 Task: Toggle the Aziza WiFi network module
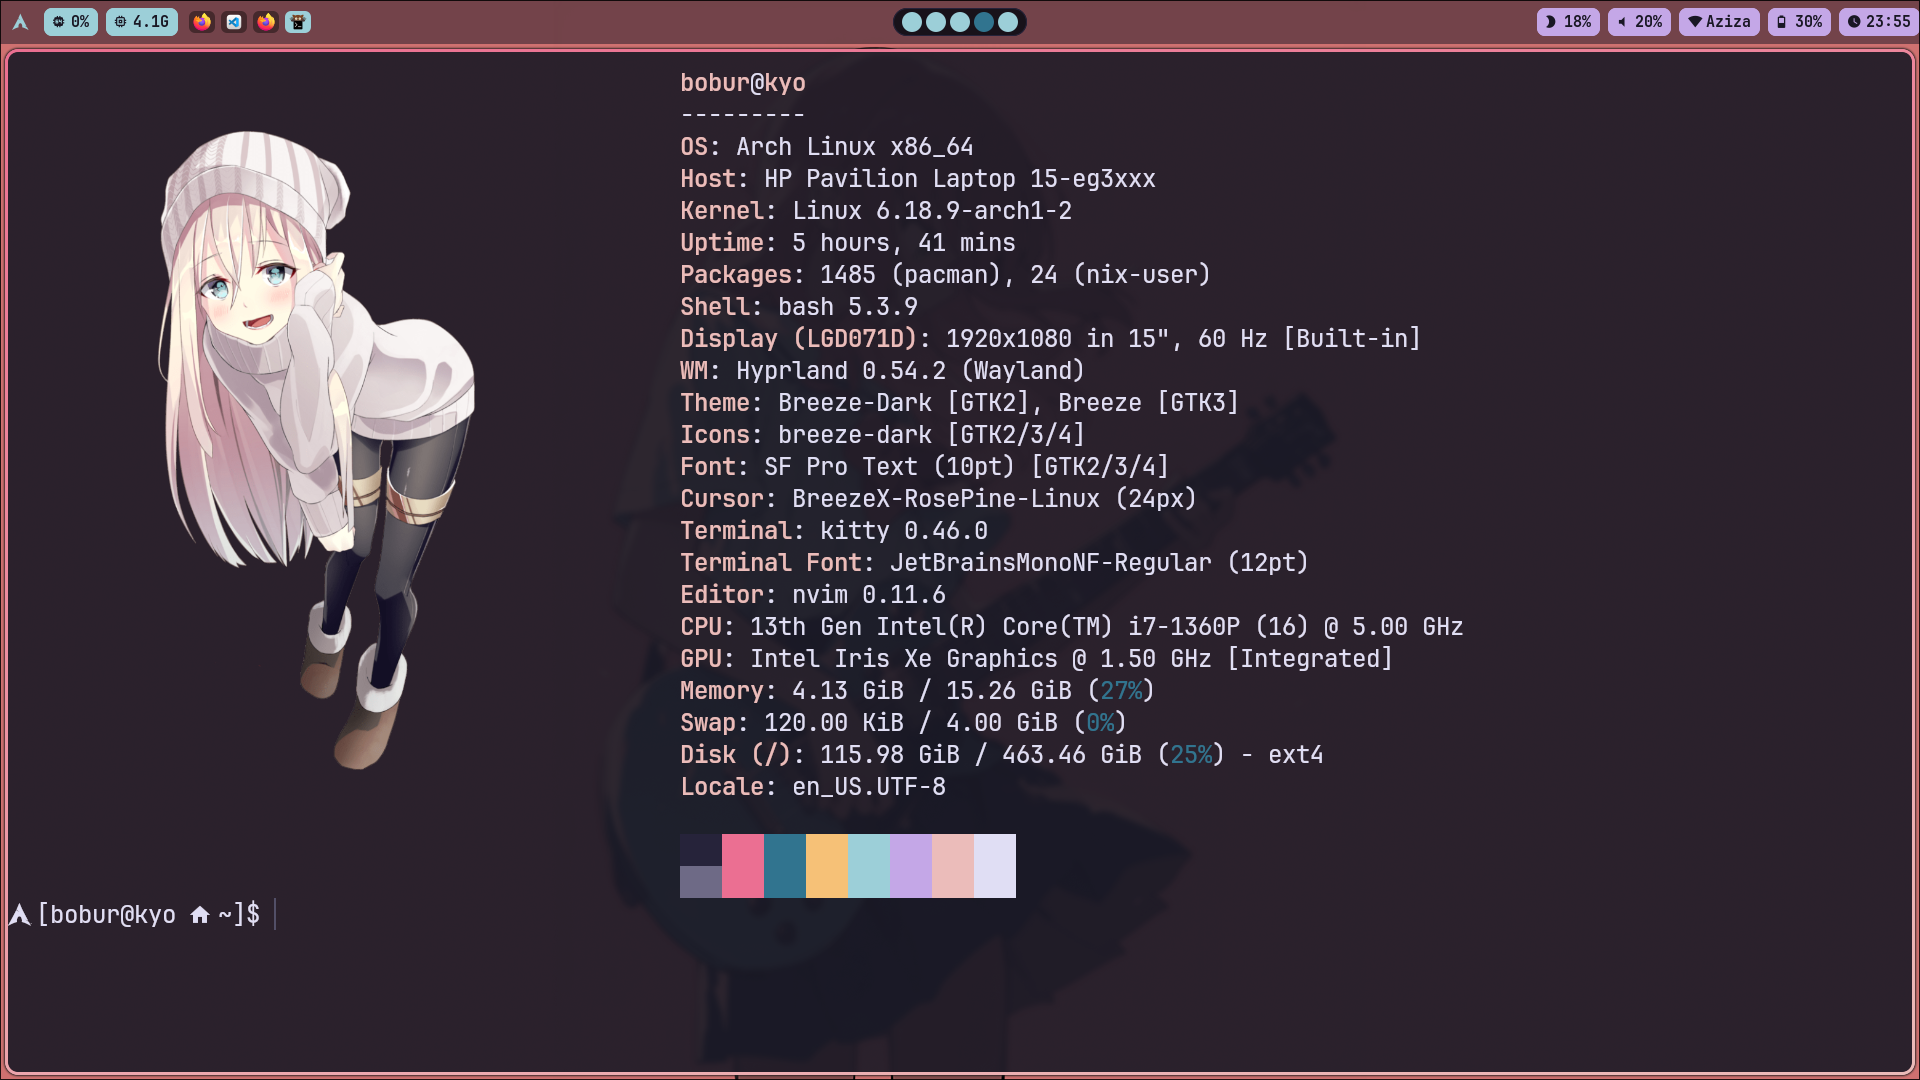pyautogui.click(x=1719, y=21)
